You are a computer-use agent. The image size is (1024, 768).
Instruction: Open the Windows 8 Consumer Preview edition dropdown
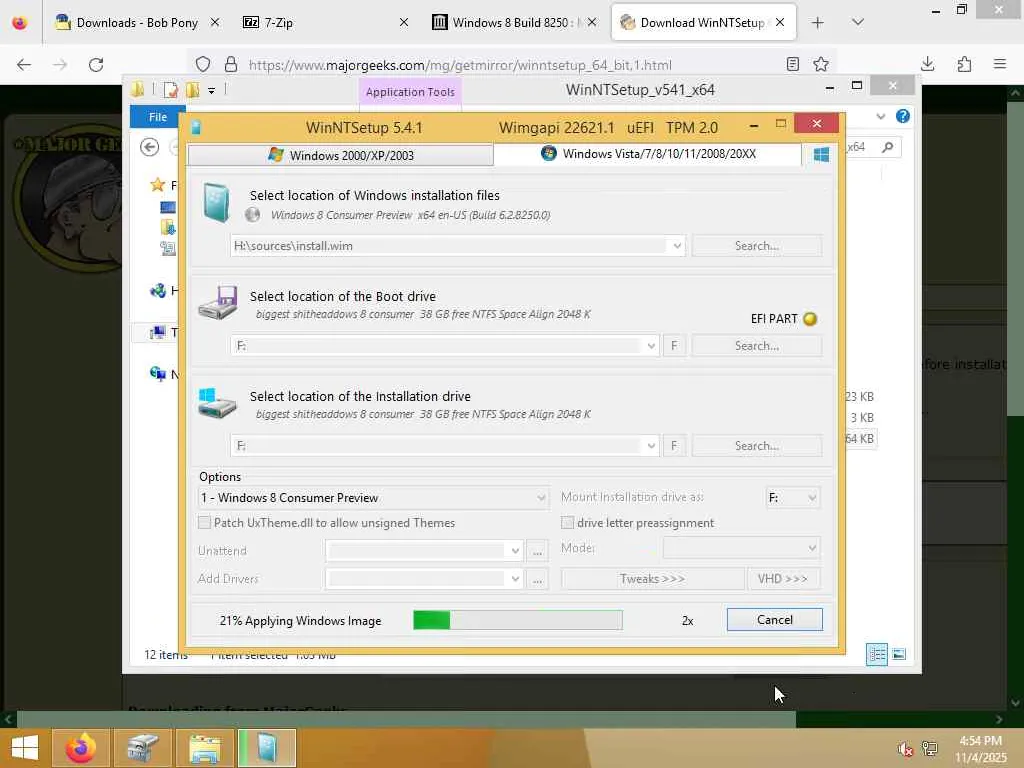tap(372, 498)
